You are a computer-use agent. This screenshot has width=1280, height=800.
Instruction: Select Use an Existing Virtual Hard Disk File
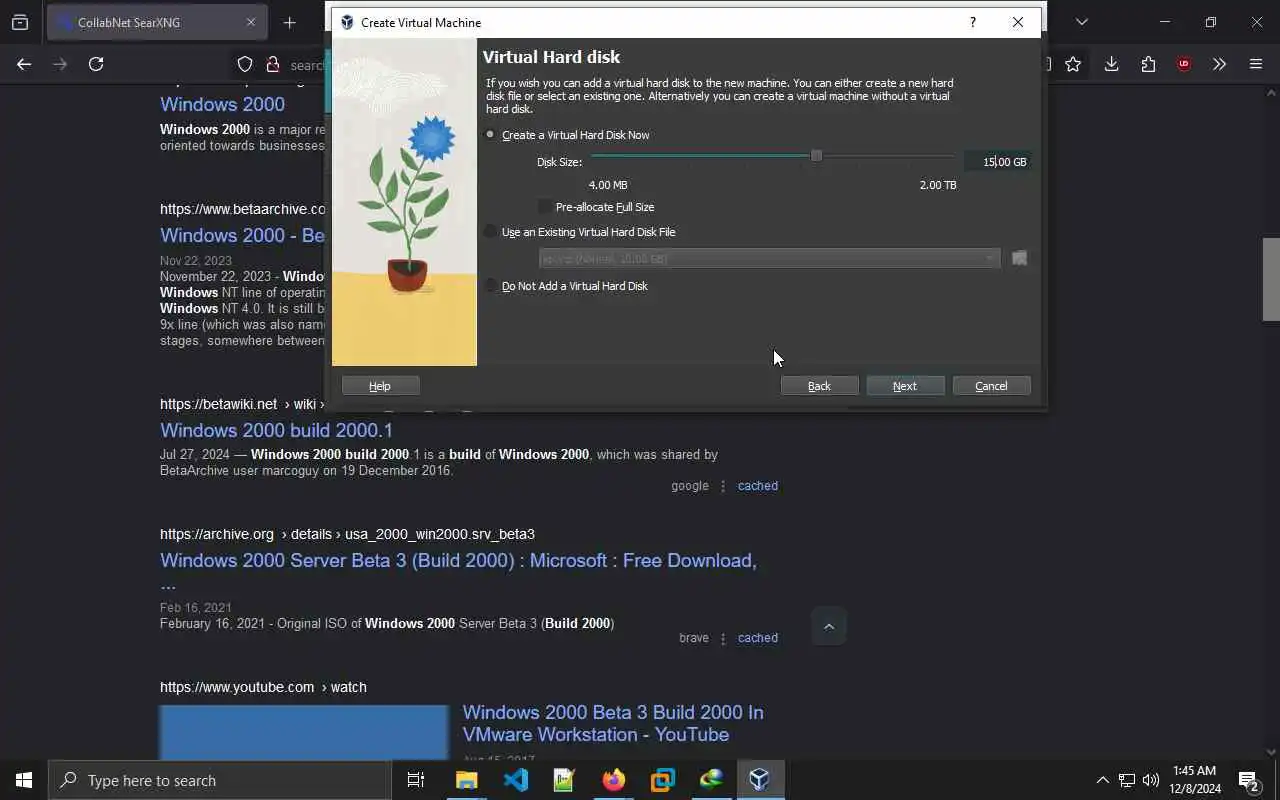pos(580,232)
